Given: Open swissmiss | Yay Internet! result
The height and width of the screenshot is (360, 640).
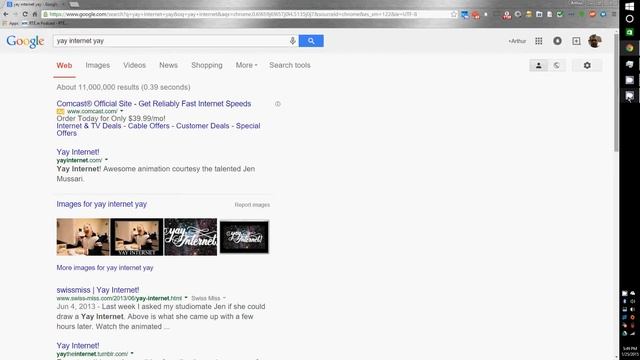Looking at the screenshot, I should [98, 290].
